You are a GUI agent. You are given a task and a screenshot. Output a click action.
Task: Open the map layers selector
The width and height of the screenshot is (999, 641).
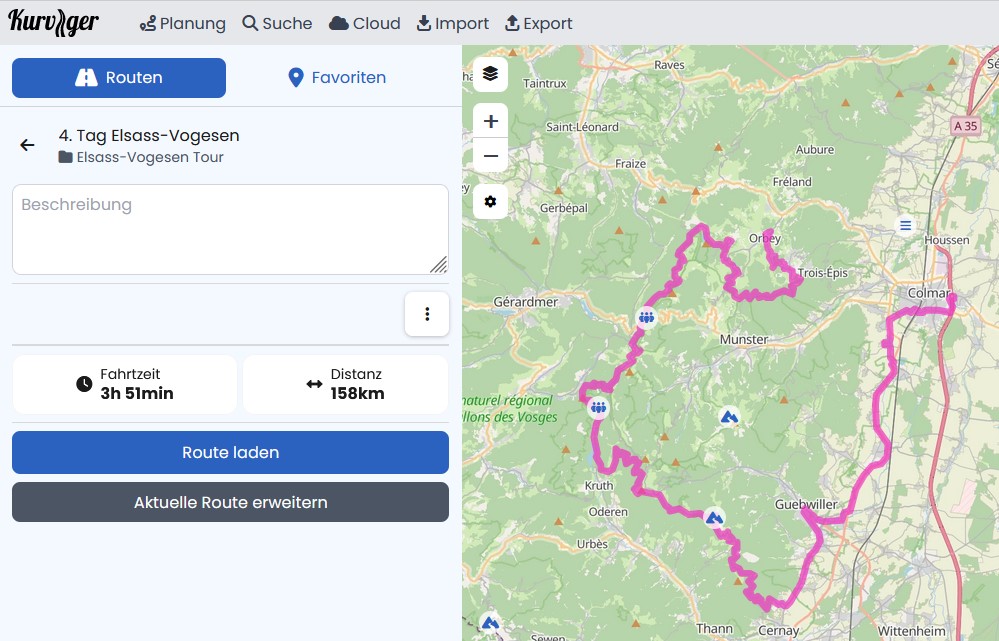(490, 74)
